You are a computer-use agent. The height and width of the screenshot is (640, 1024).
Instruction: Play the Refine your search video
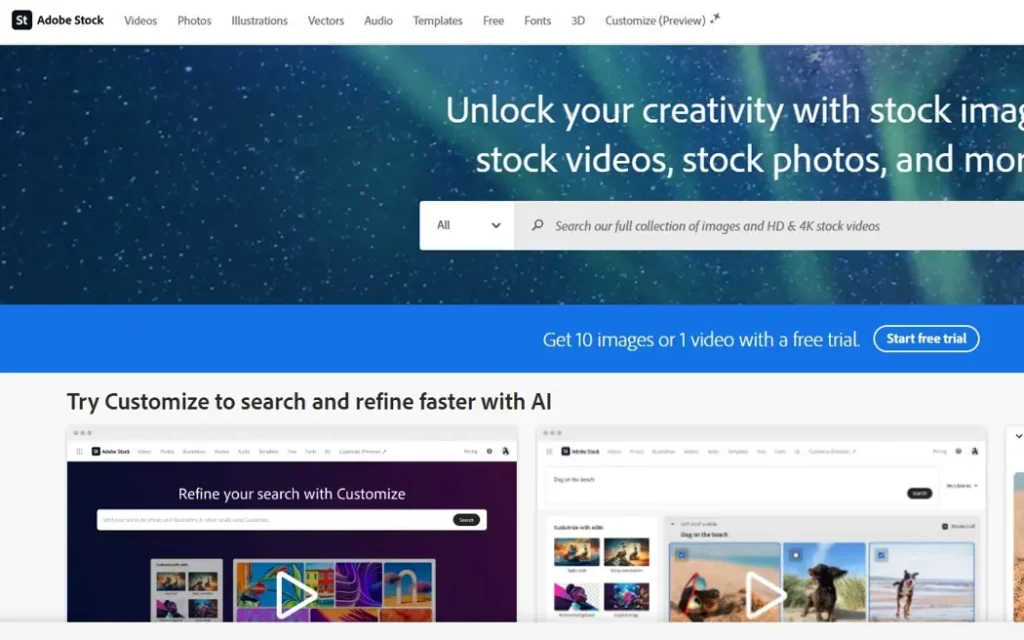point(295,594)
